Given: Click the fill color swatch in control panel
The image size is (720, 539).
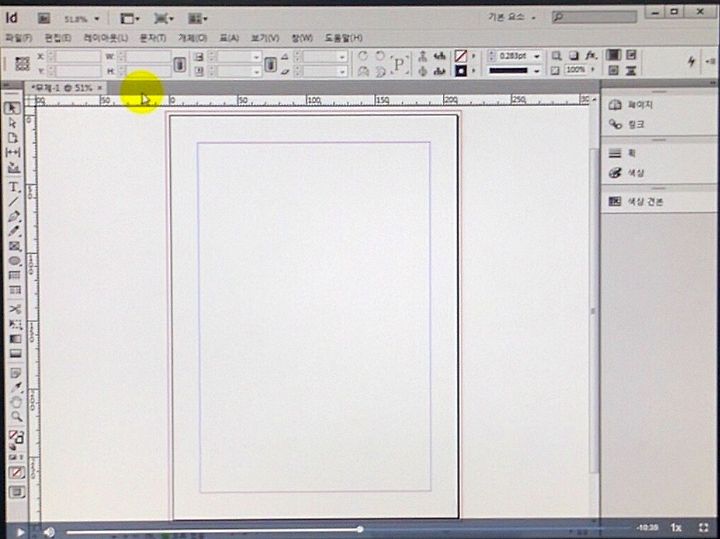Looking at the screenshot, I should [x=460, y=56].
